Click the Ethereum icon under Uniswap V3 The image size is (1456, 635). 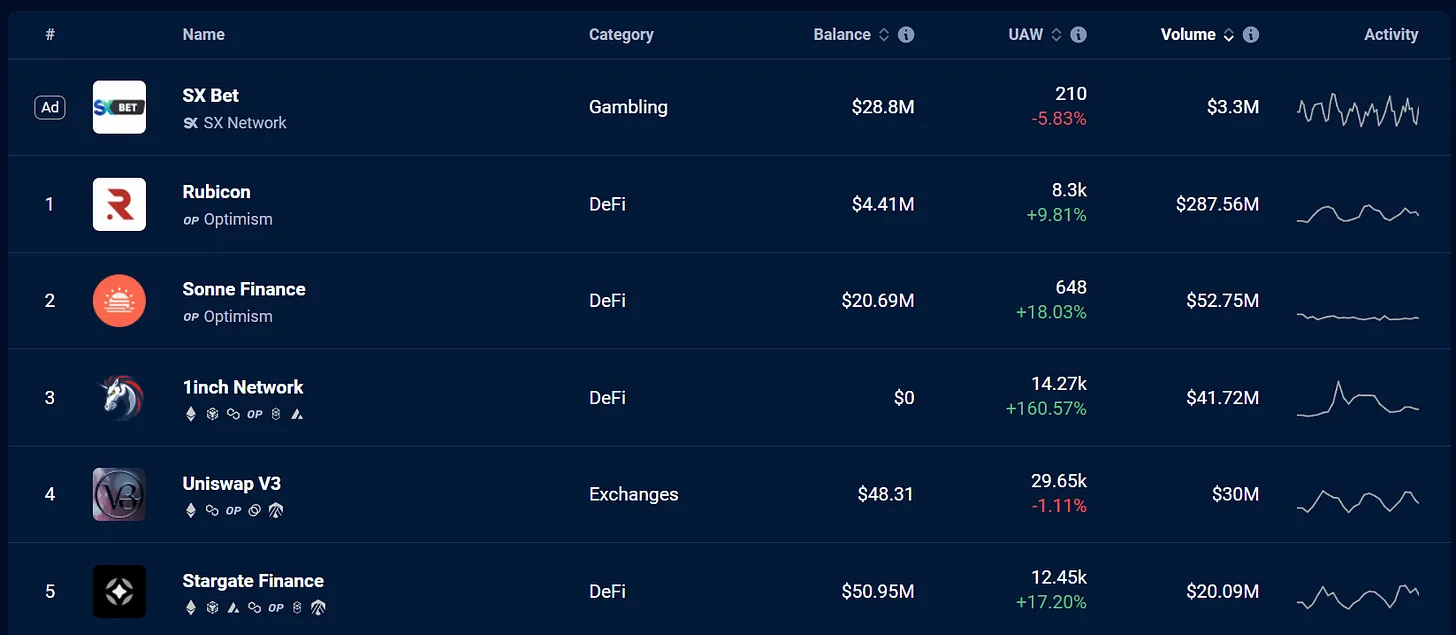tap(191, 511)
